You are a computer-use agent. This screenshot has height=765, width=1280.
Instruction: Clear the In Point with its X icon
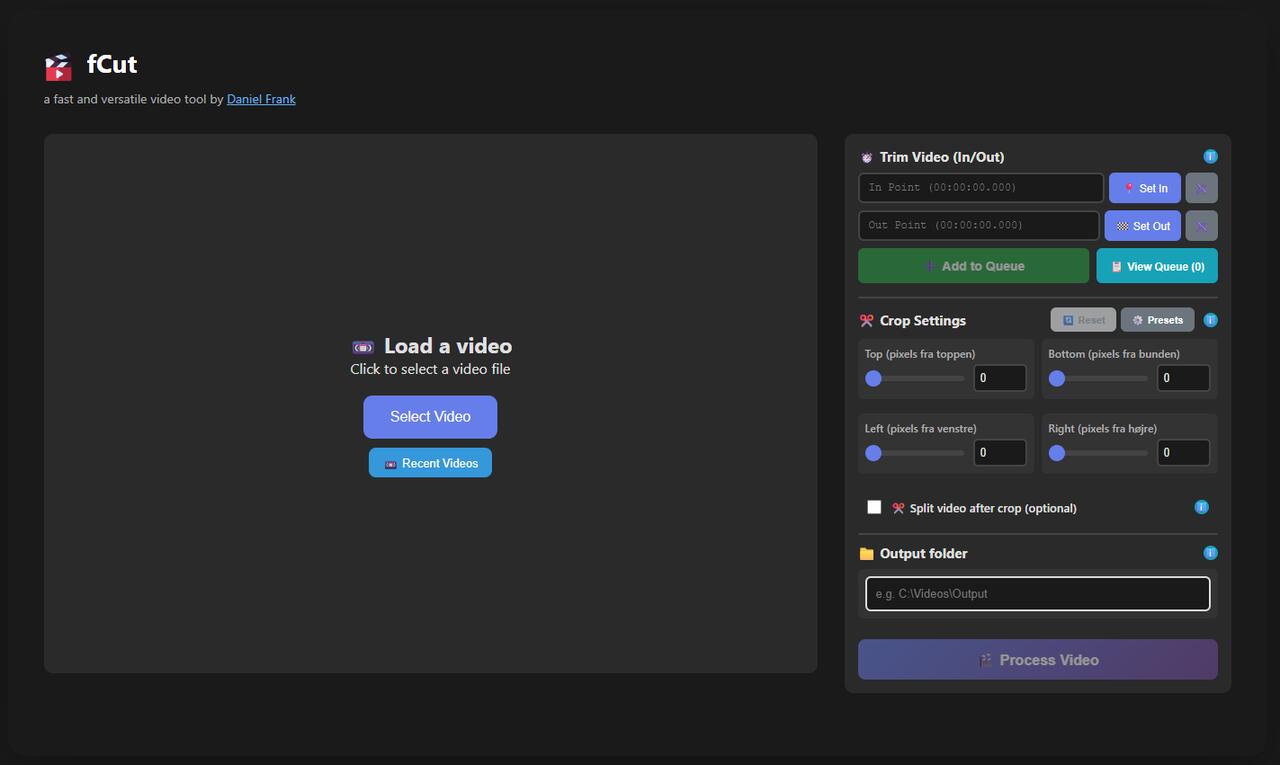click(x=1201, y=188)
